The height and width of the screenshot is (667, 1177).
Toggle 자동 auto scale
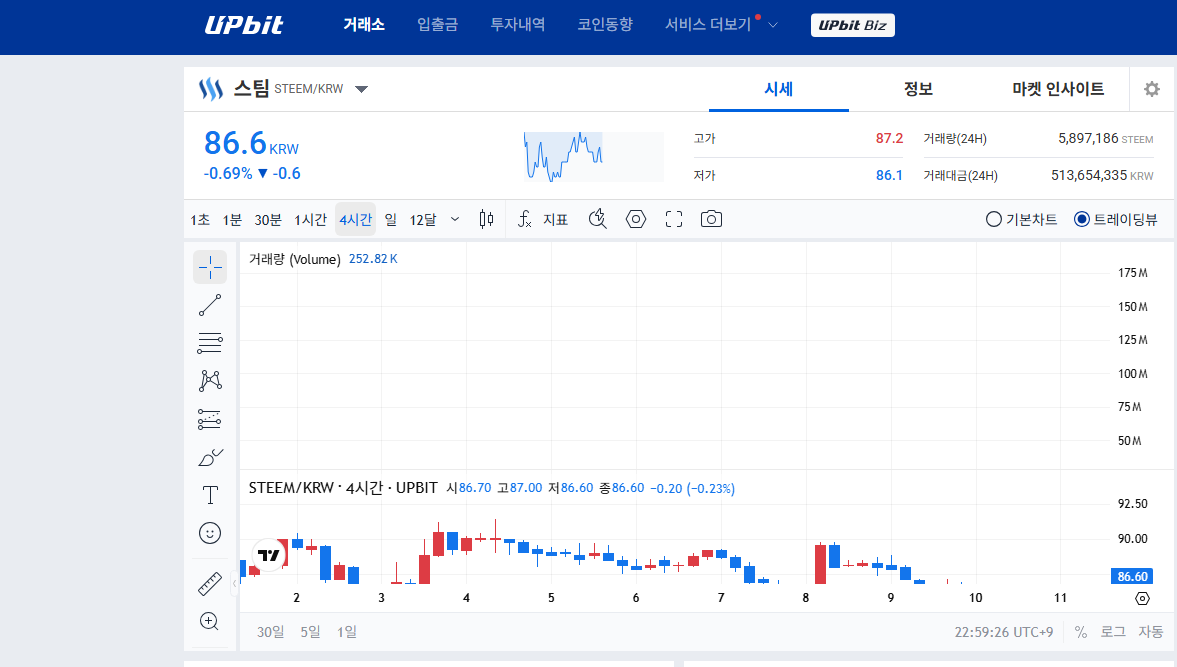(x=1150, y=632)
